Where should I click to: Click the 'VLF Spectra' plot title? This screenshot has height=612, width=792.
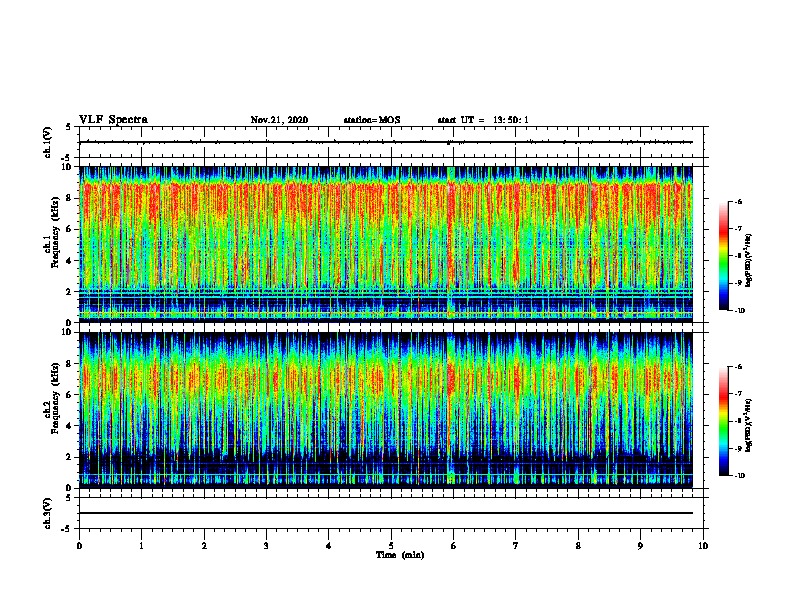coord(113,120)
